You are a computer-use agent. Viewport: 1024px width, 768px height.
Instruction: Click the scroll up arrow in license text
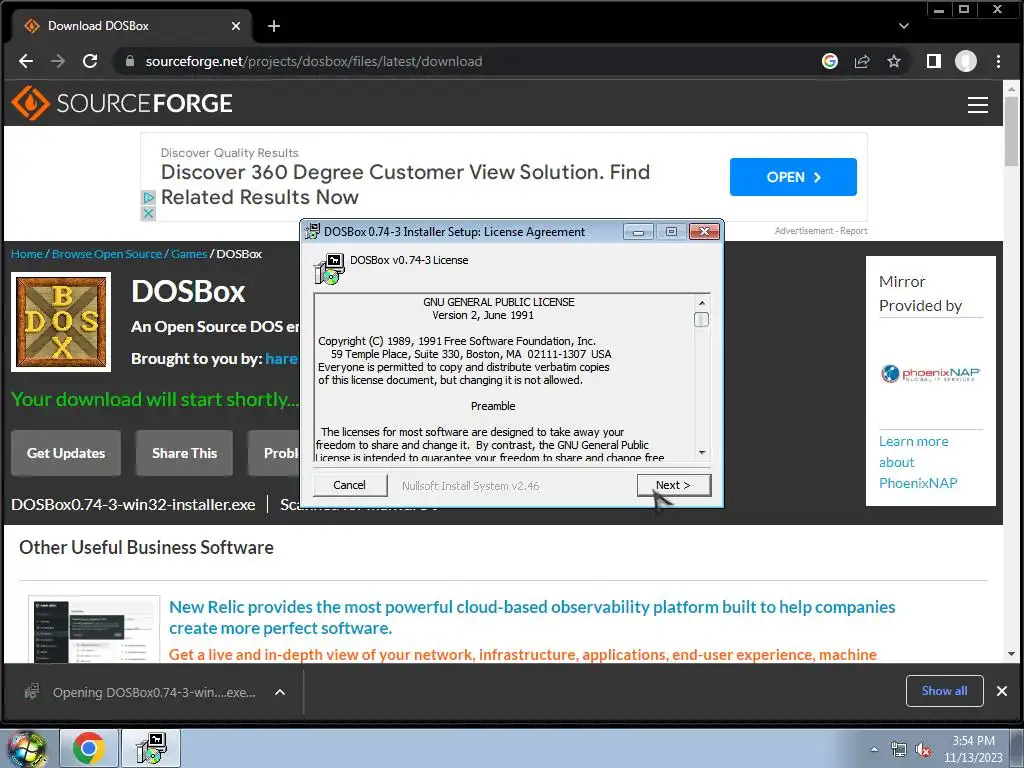tap(701, 303)
